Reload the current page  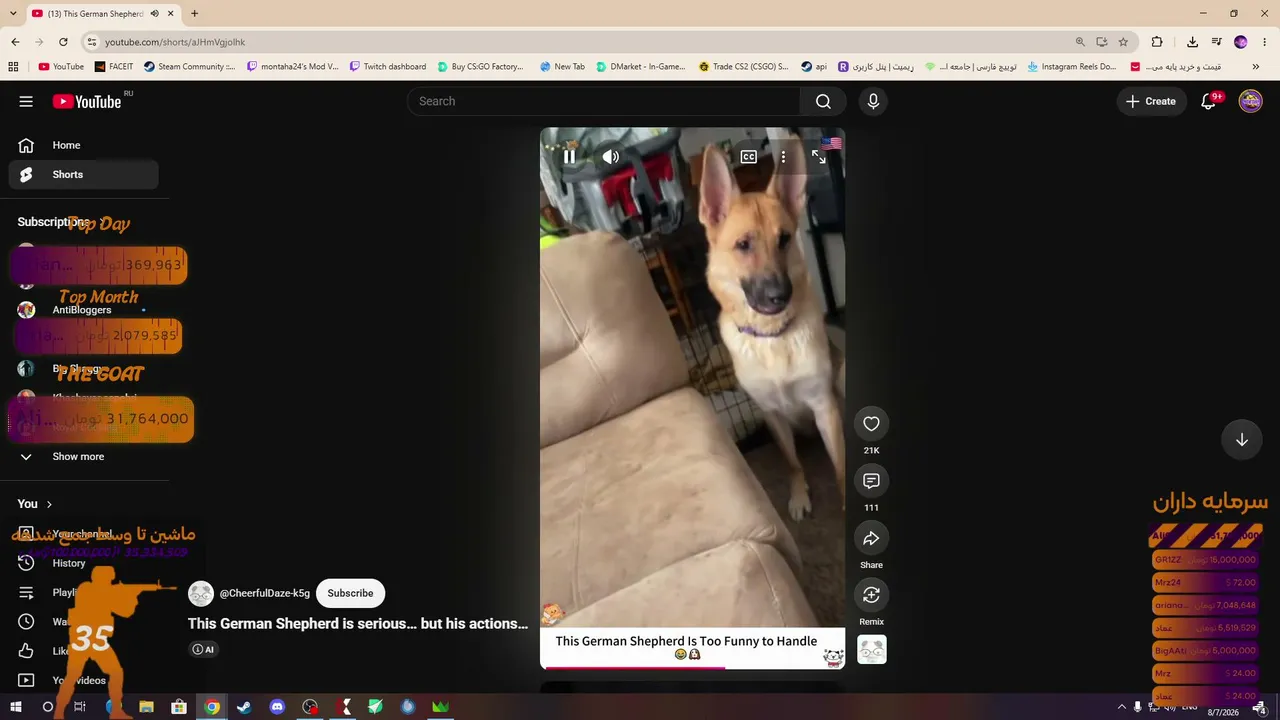[63, 42]
